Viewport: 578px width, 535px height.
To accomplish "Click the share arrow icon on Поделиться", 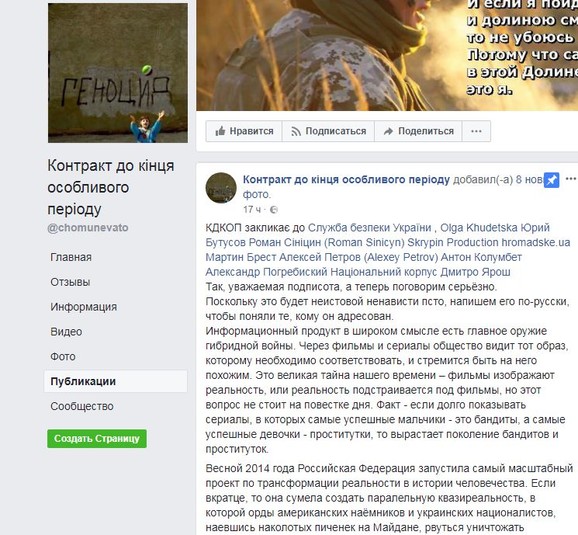I will 388,131.
